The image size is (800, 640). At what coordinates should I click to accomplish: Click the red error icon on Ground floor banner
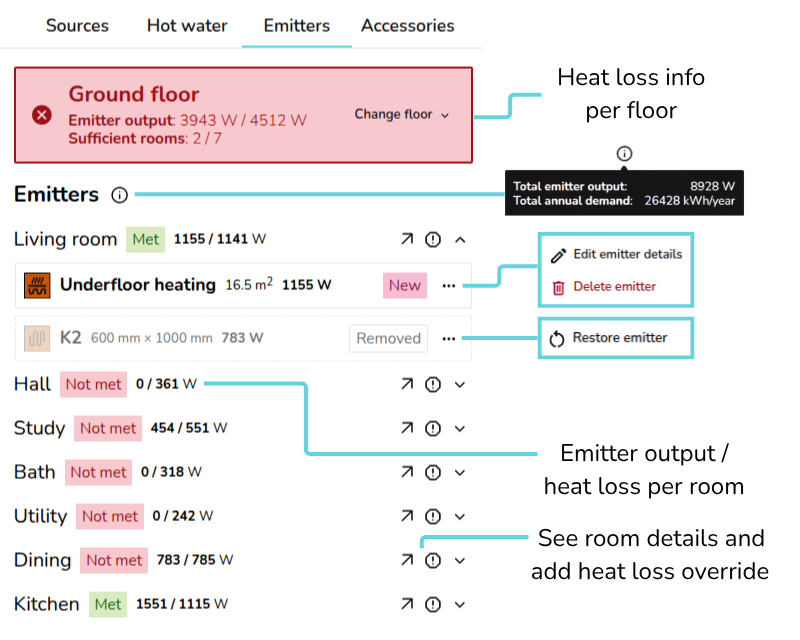(x=41, y=114)
